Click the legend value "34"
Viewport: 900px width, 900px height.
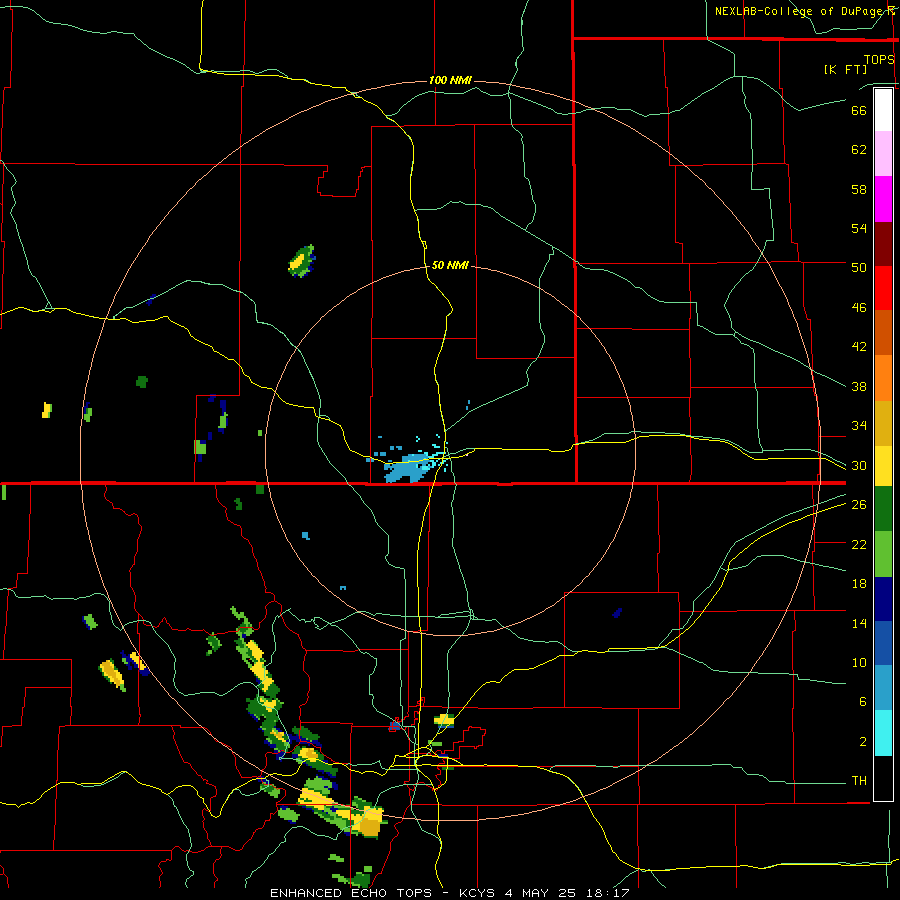click(859, 426)
